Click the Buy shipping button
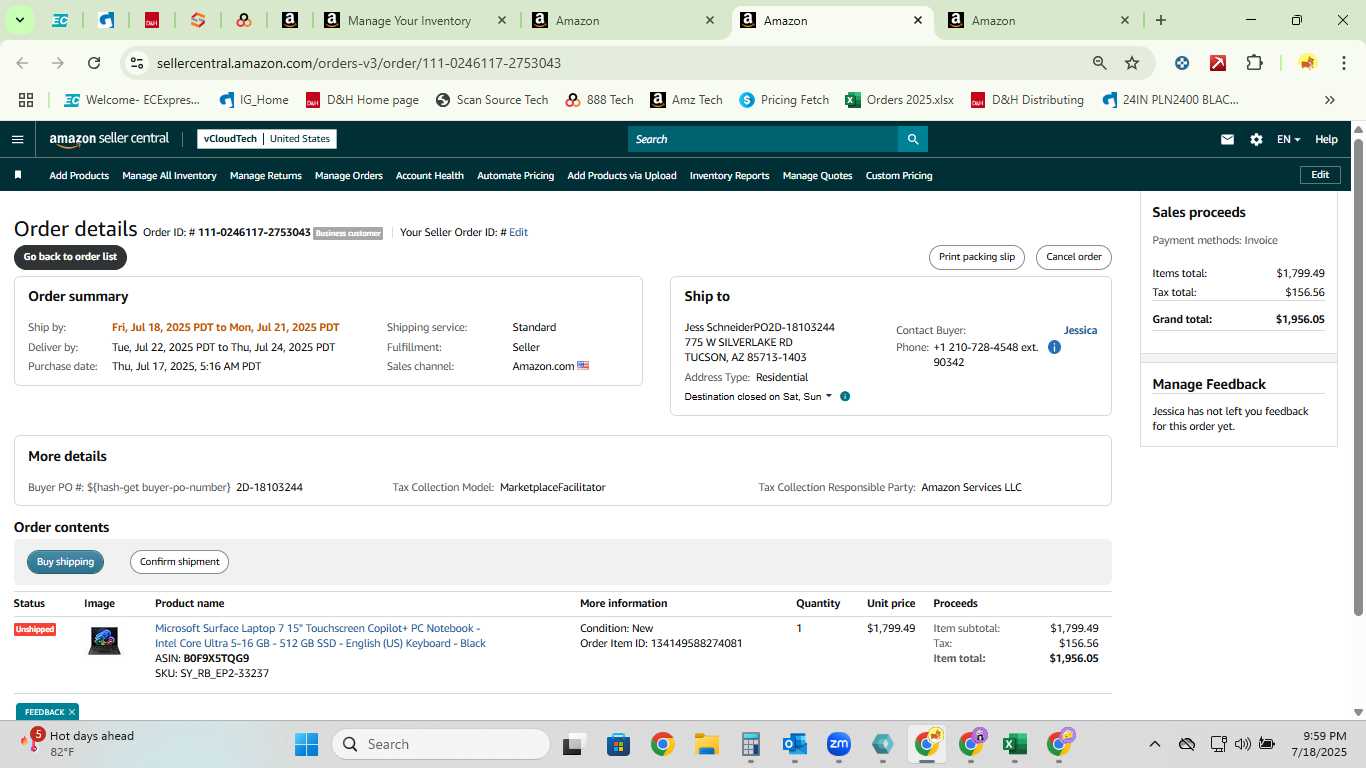 pos(65,562)
